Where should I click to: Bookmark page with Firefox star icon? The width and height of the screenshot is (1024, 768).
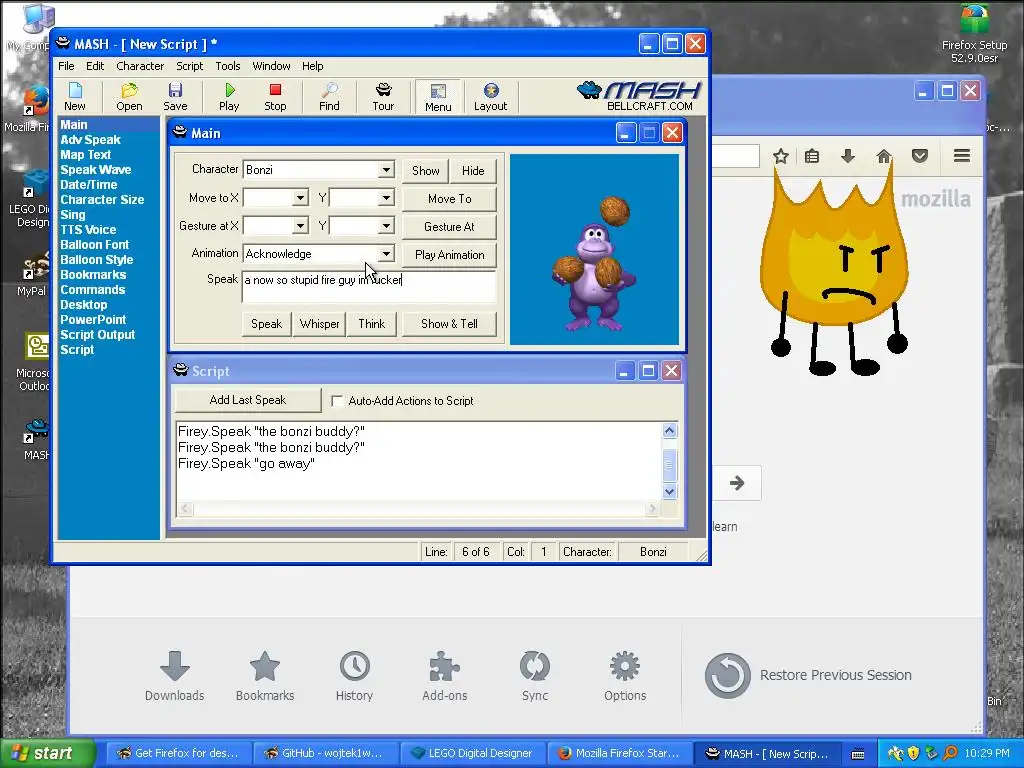click(780, 156)
